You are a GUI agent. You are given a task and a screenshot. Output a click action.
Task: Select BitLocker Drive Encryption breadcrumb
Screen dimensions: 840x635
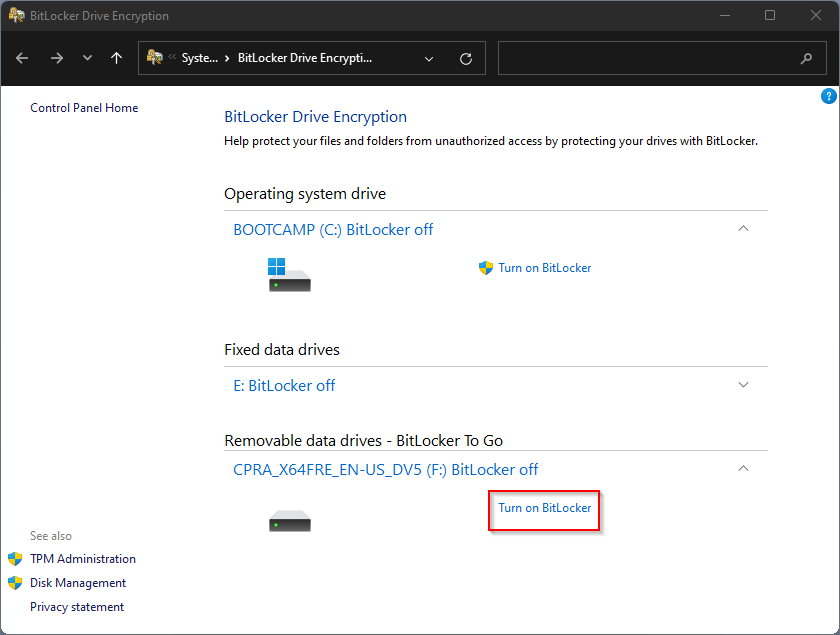[304, 58]
